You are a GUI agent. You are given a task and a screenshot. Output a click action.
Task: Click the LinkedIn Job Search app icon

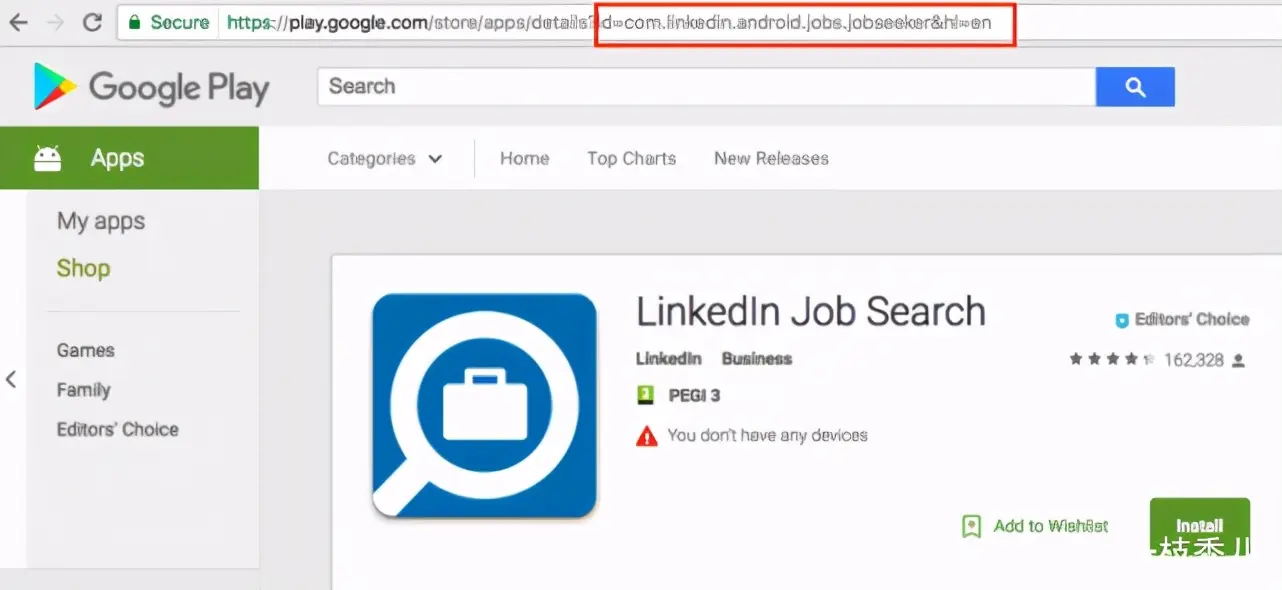(484, 406)
